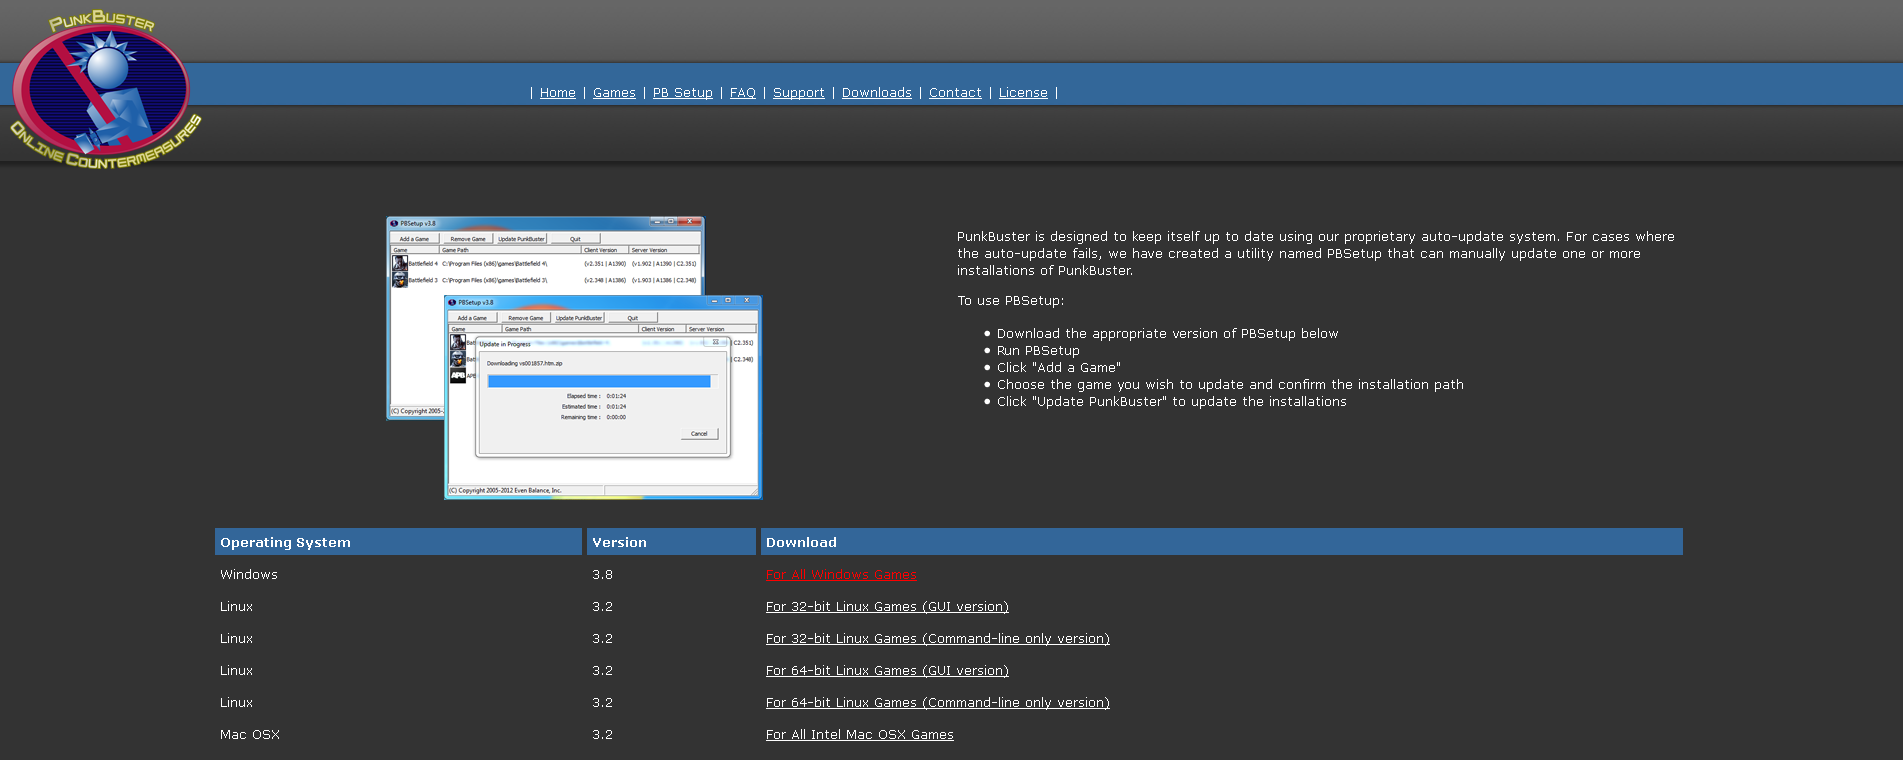Screen dimensions: 1903x760
Task: View the License page
Action: pyautogui.click(x=1023, y=93)
